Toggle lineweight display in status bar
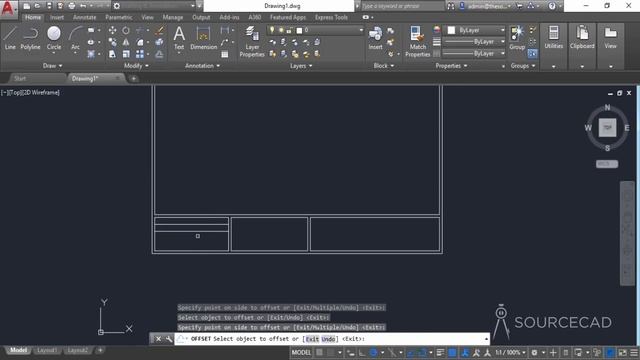This screenshot has width=640, height=360. coord(440,352)
